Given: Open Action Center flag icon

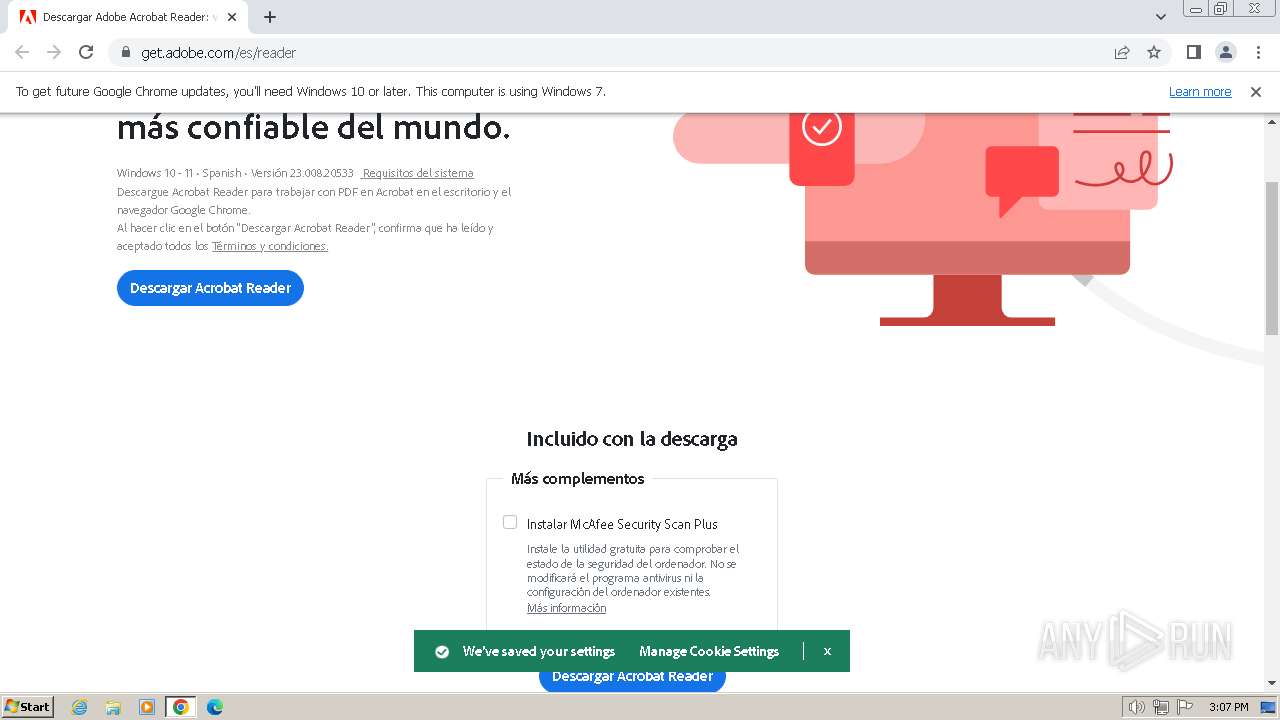Looking at the screenshot, I should click(x=1185, y=707).
